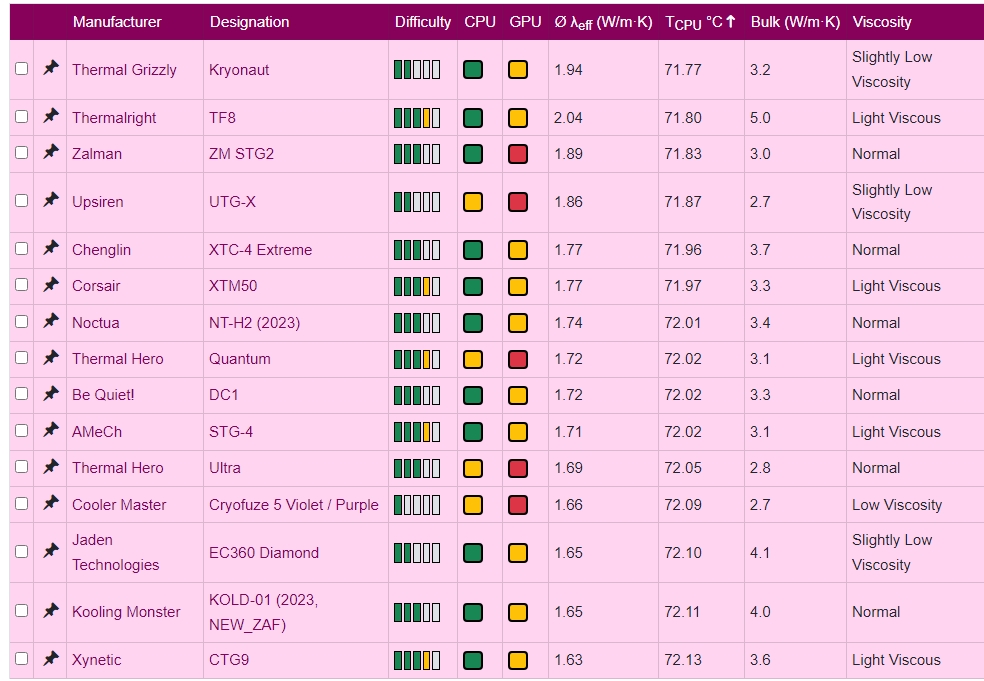Image resolution: width=984 pixels, height=681 pixels.
Task: Sort table by Difficulty column header
Action: pos(423,22)
